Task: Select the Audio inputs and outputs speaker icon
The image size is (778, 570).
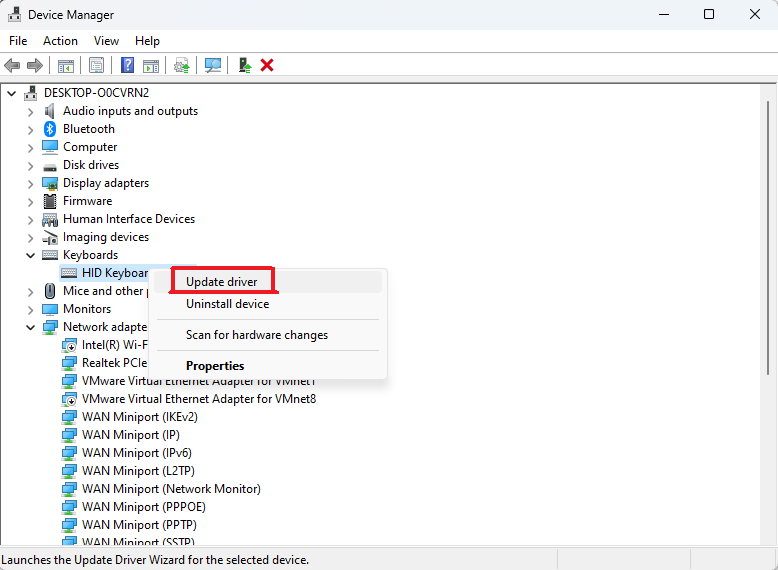Action: point(50,111)
